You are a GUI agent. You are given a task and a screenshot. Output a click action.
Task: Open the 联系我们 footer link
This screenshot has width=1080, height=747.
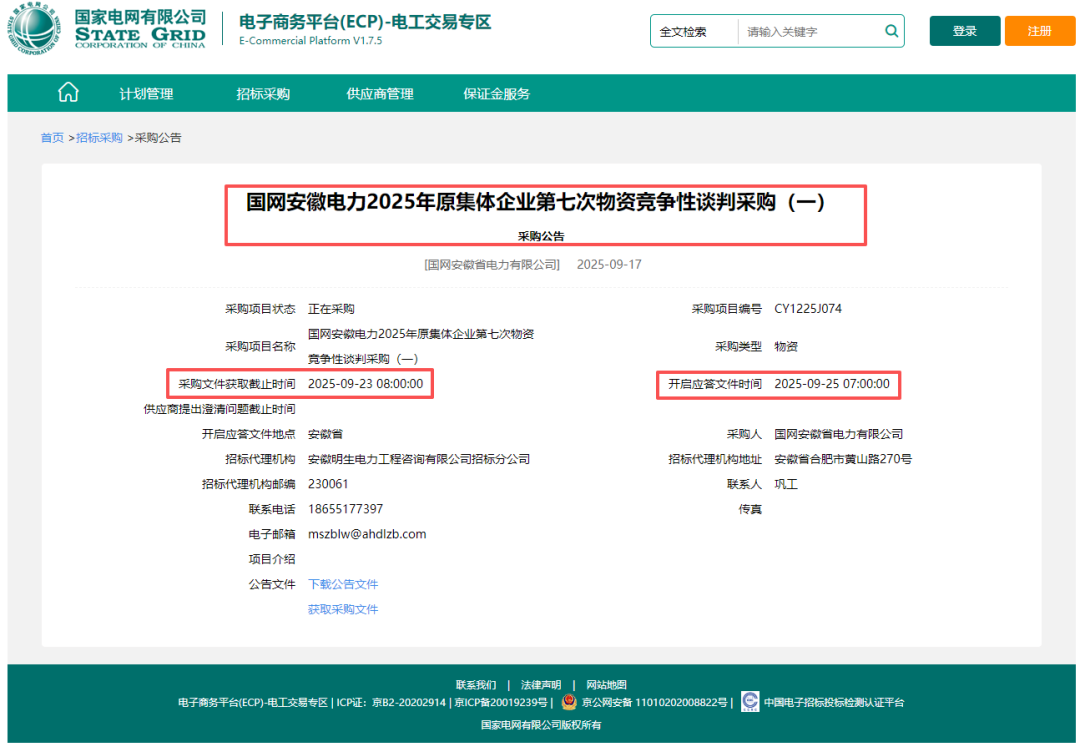click(478, 684)
